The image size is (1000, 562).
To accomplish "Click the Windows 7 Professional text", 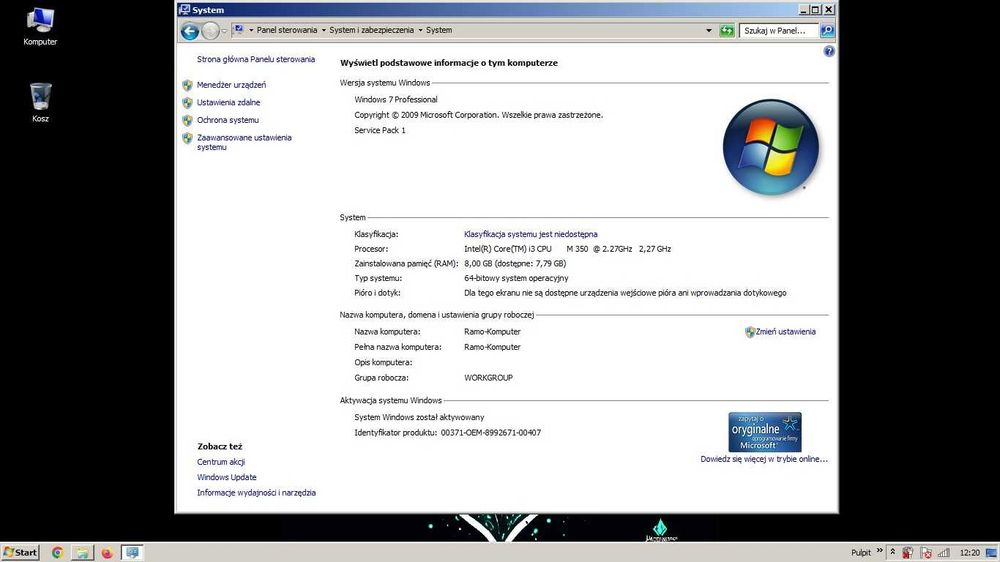I will (x=396, y=100).
